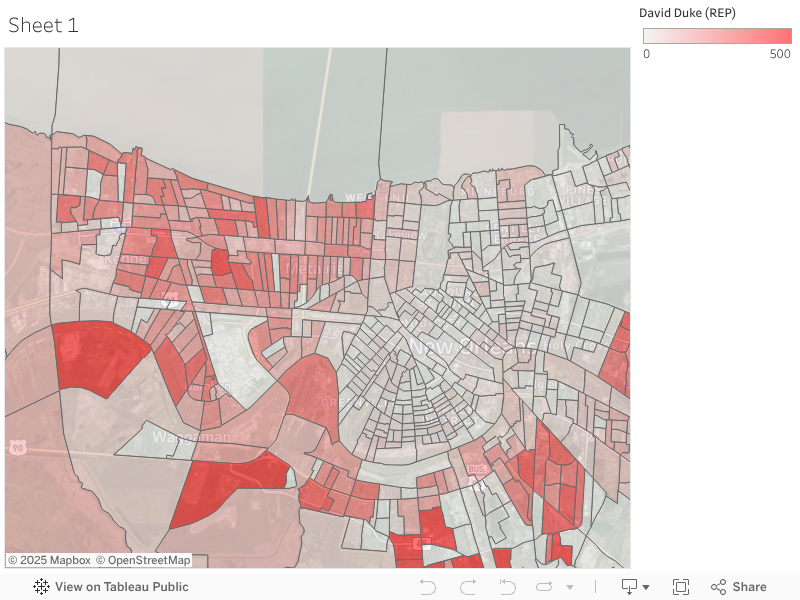This screenshot has width=800, height=600.
Task: Select the dark red precinct west of Harahan
Action: [97, 357]
